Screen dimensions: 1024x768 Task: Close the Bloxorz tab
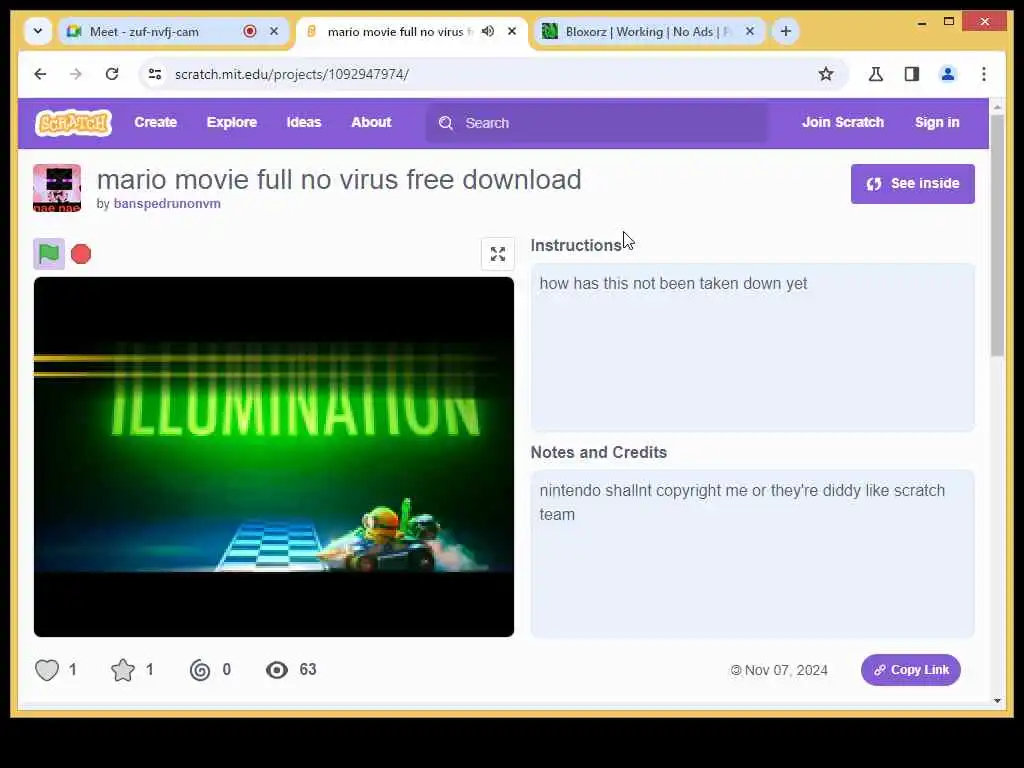pos(750,31)
